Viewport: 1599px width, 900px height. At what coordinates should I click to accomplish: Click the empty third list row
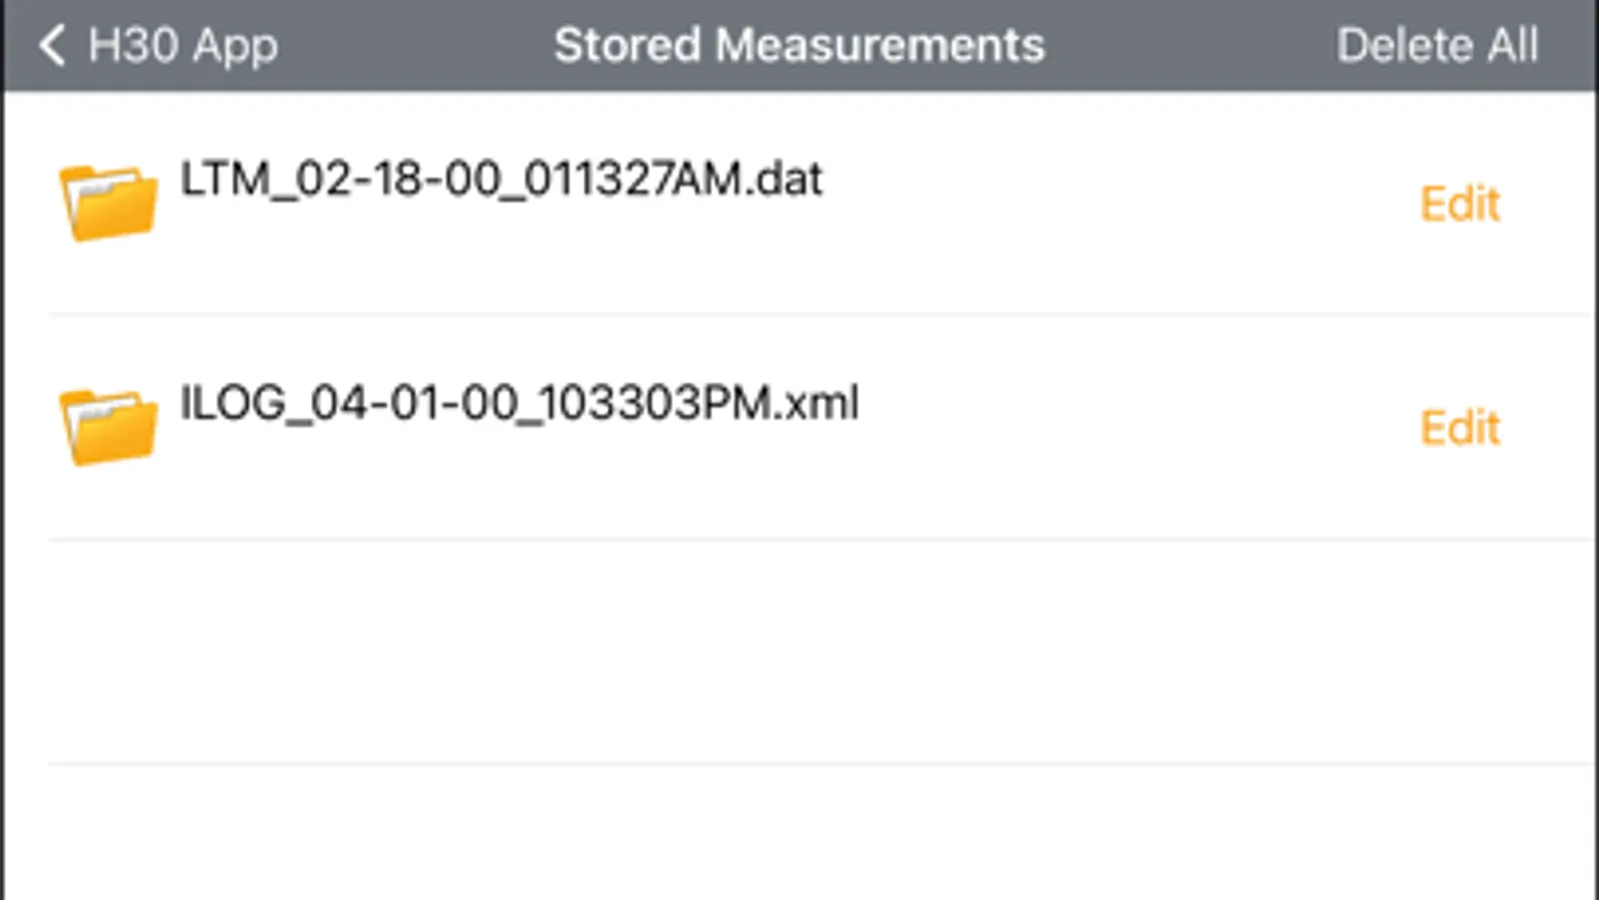point(800,652)
